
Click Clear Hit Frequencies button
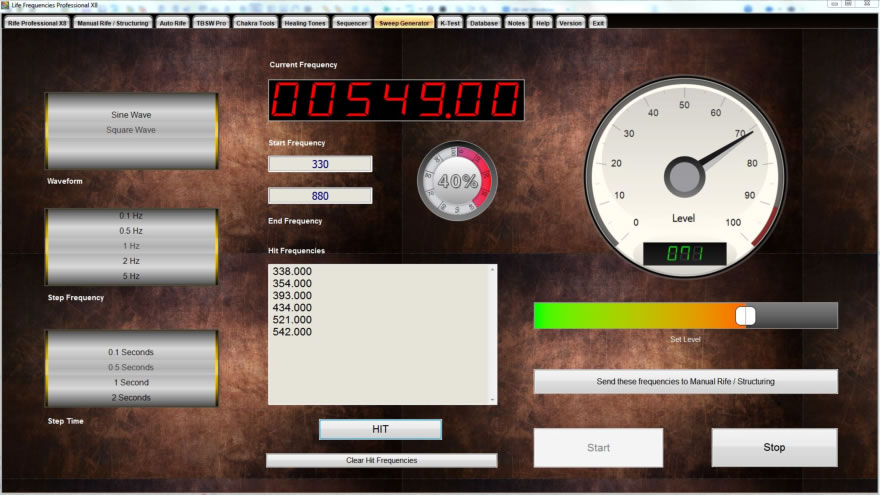click(x=381, y=460)
